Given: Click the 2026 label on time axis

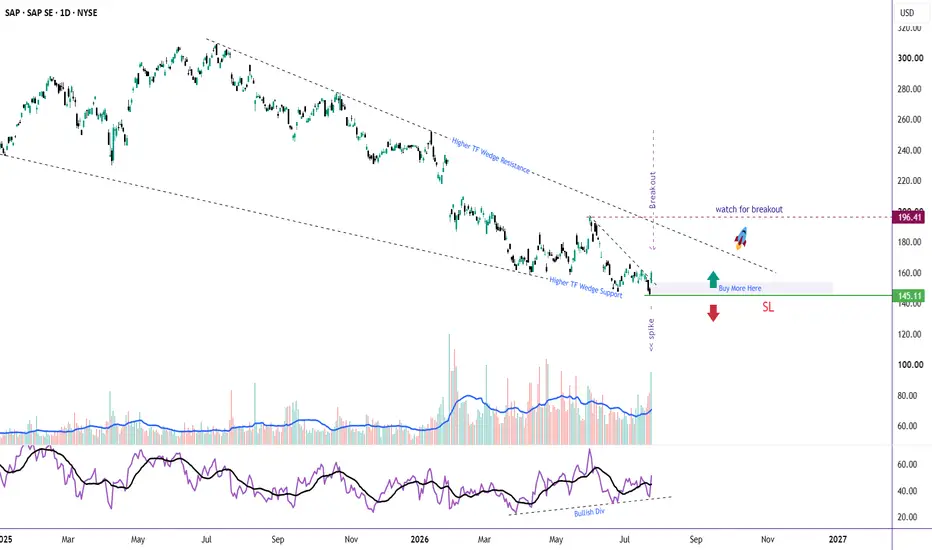Looking at the screenshot, I should (420, 539).
